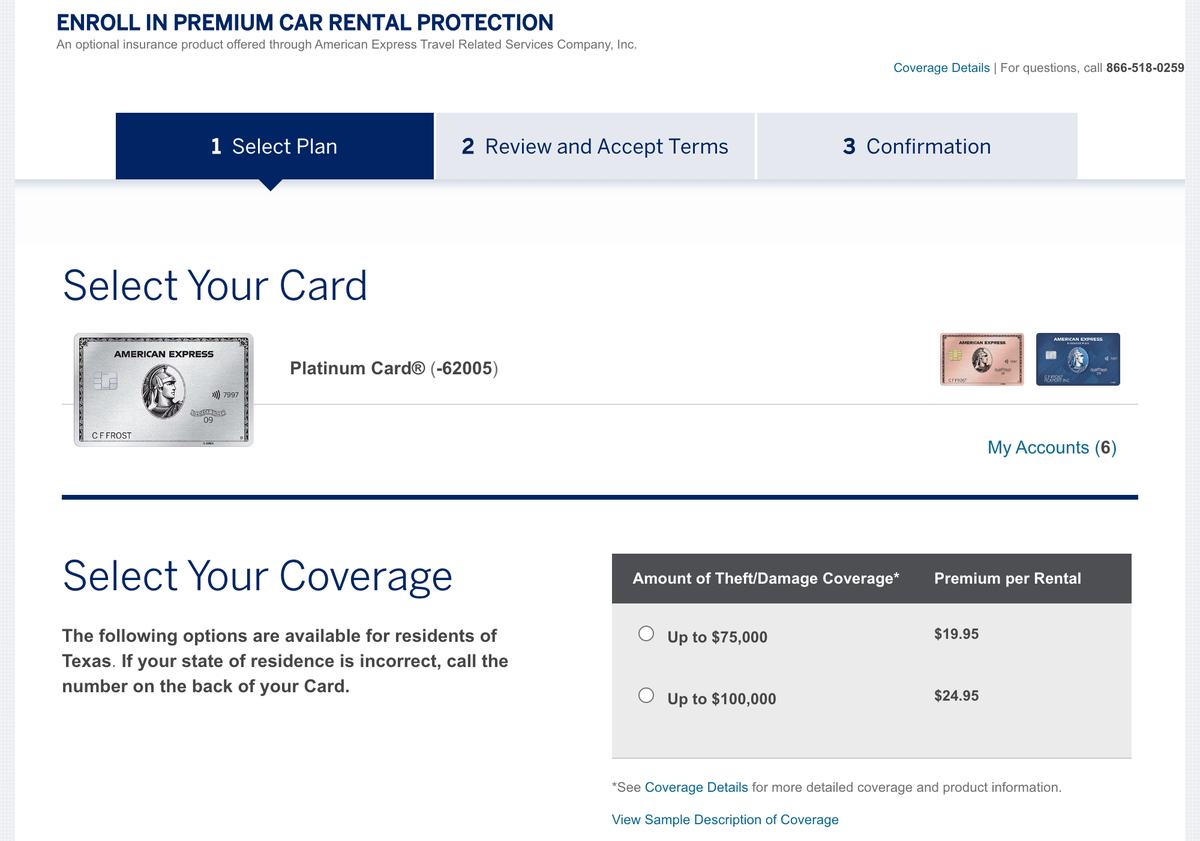Click the Select Your Coverage heading
Viewport: 1200px width, 841px height.
coord(256,576)
